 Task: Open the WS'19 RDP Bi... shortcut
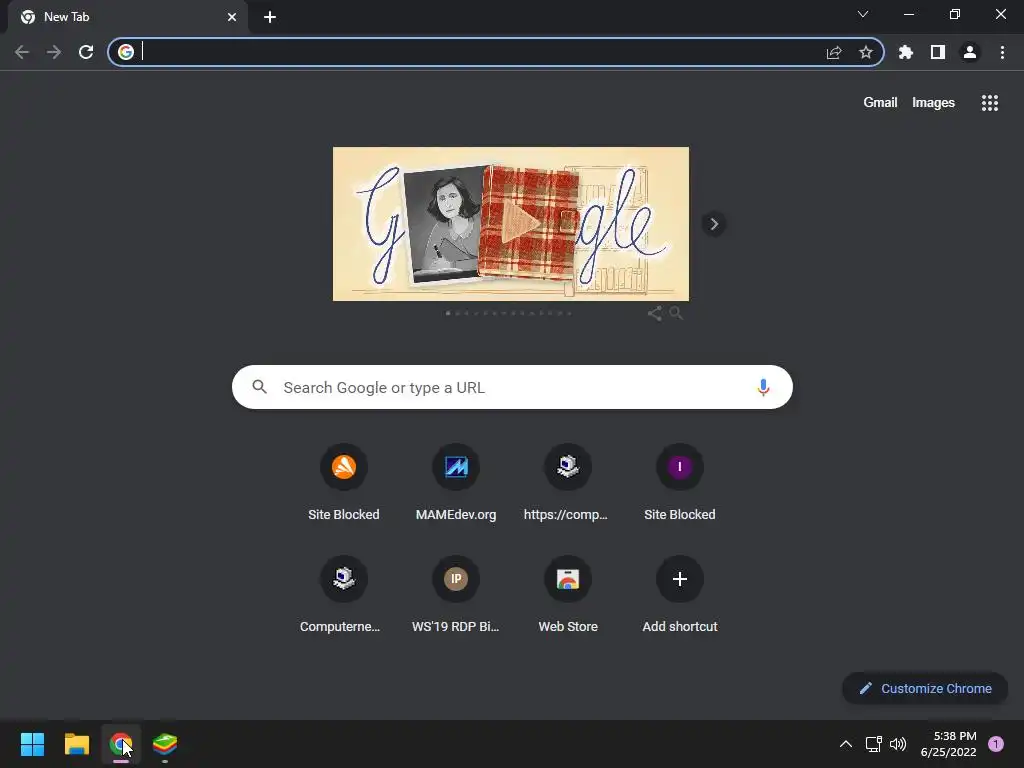(x=456, y=595)
